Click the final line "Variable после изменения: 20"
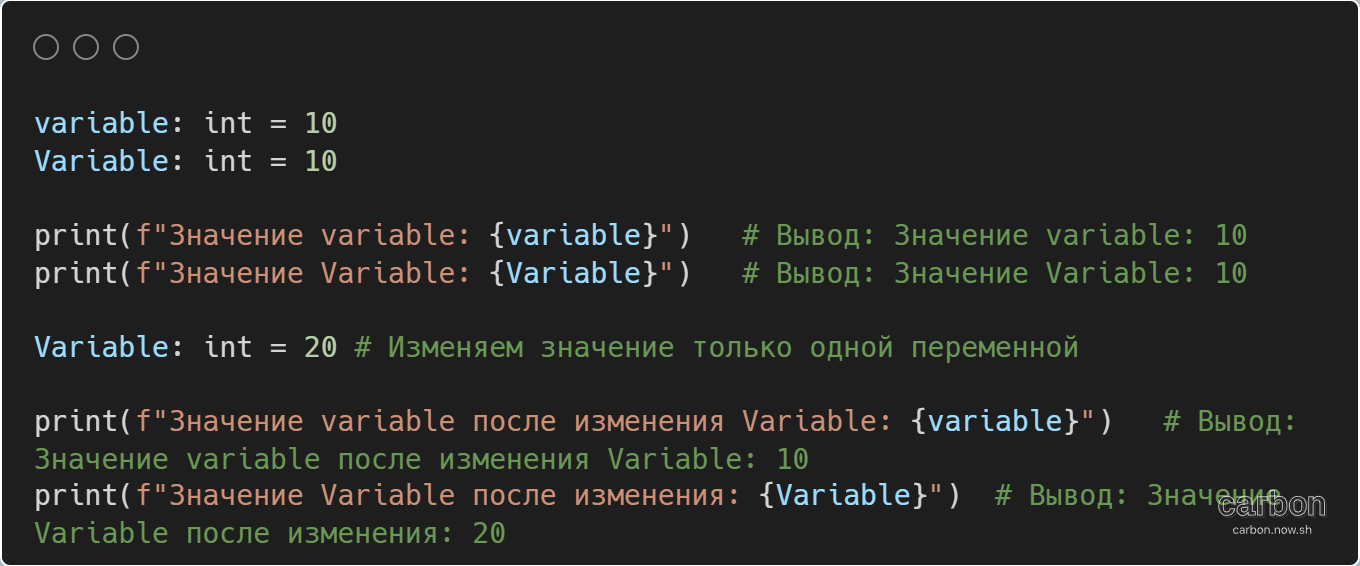Viewport: 1360px width, 566px height. pyautogui.click(x=270, y=533)
